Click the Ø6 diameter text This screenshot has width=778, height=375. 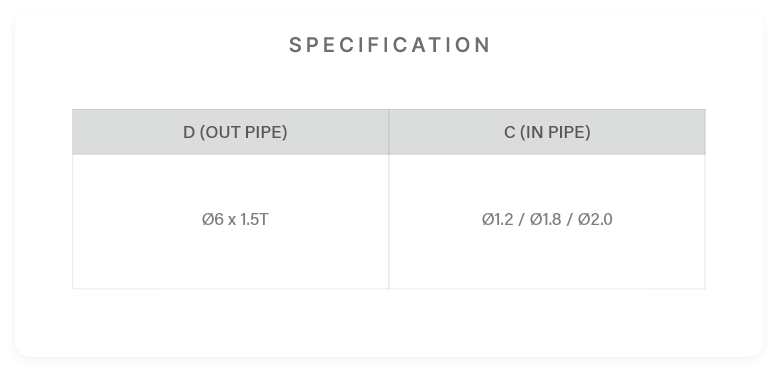click(x=213, y=219)
